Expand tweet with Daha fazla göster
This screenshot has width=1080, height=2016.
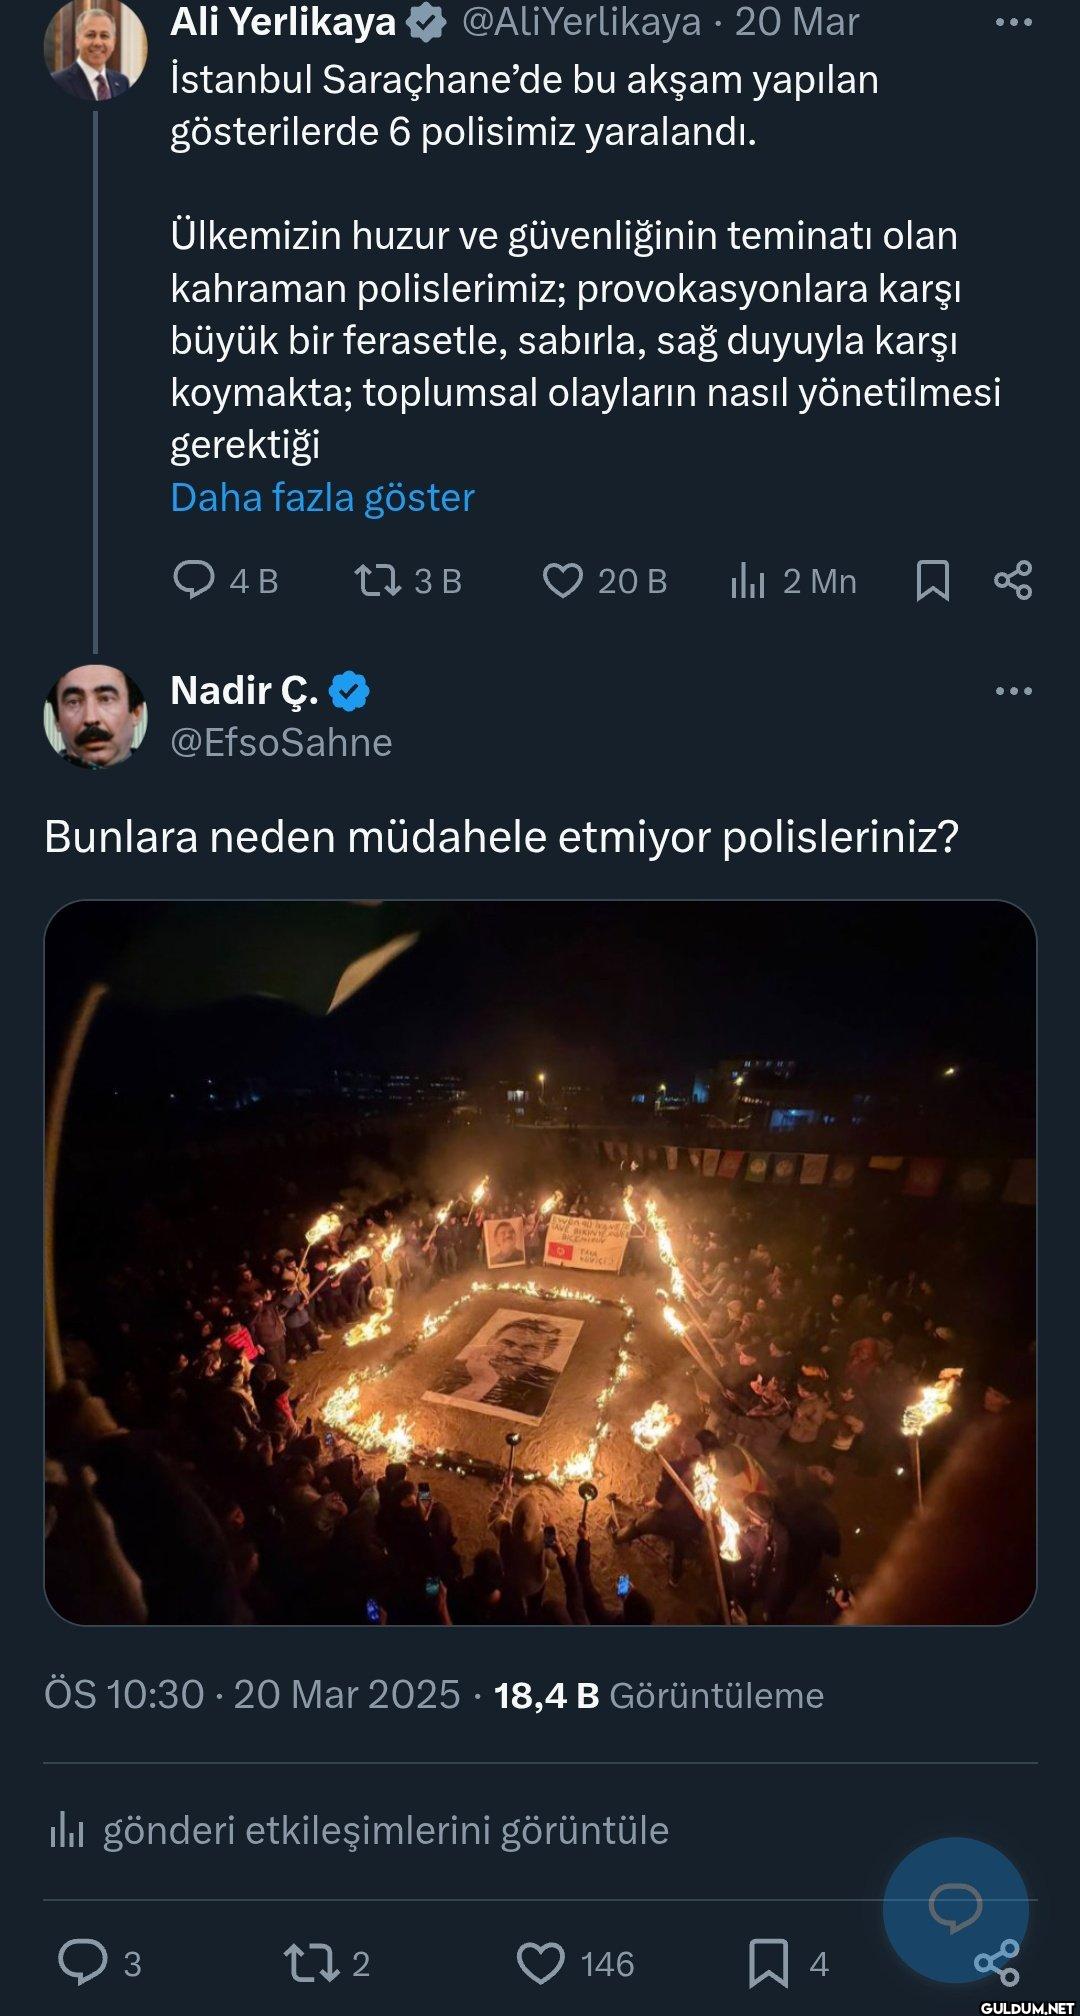coord(322,497)
